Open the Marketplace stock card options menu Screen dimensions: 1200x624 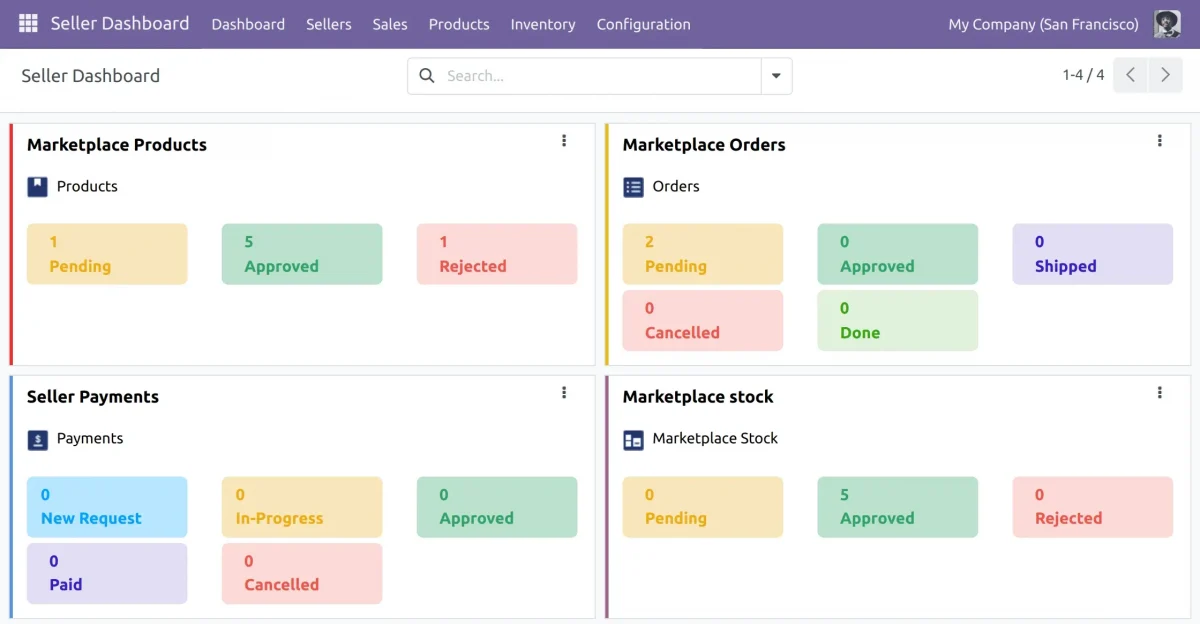tap(1160, 392)
